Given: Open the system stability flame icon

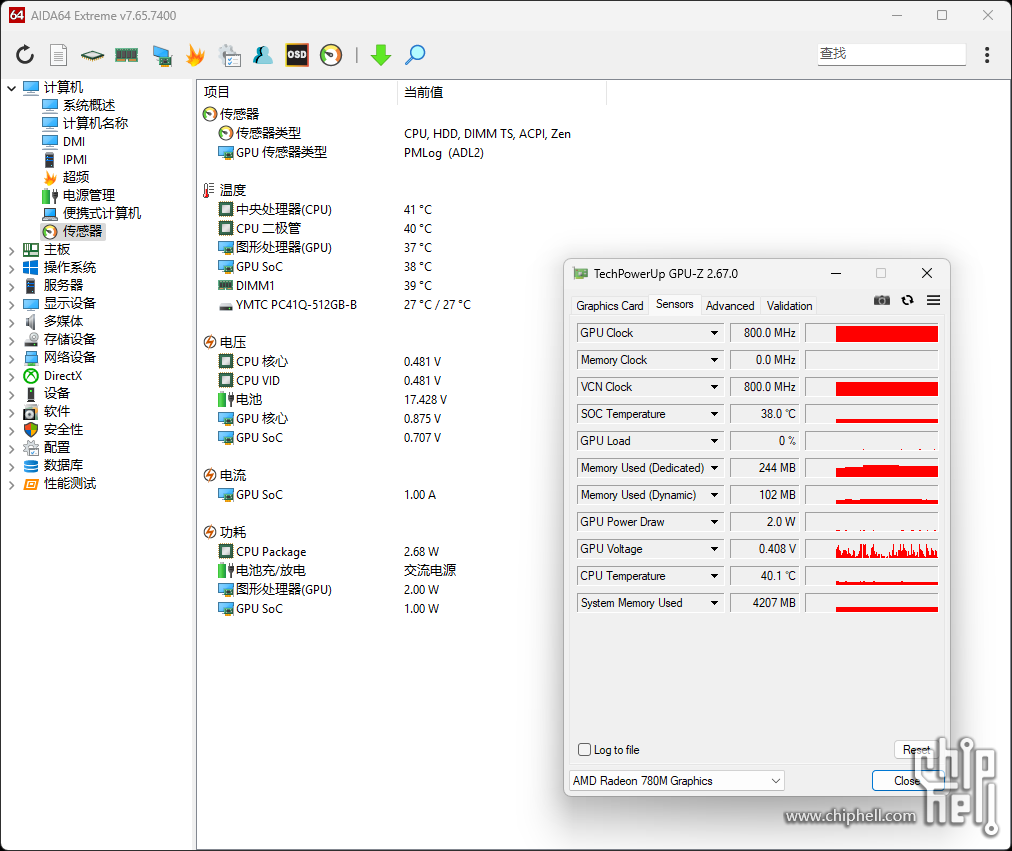Looking at the screenshot, I should click(x=195, y=55).
